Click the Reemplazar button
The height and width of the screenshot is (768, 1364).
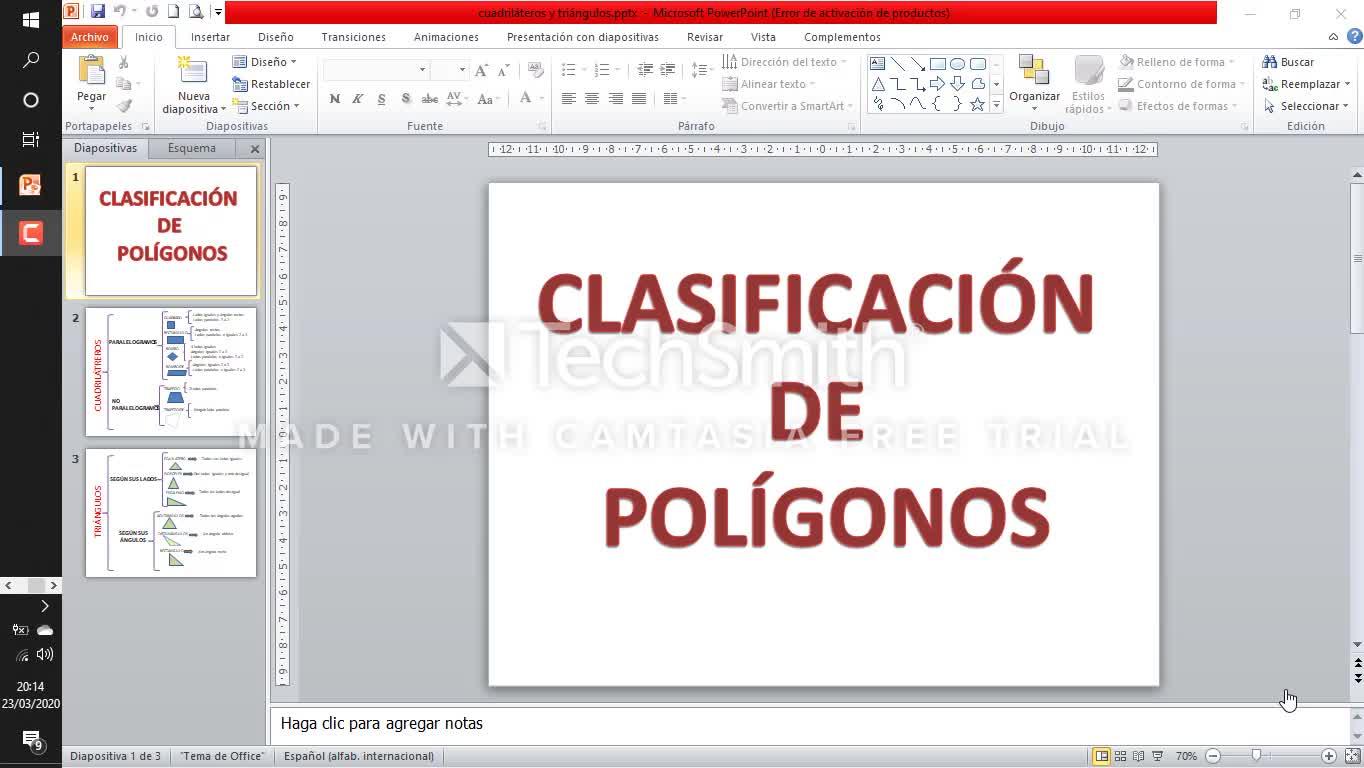coord(1306,84)
